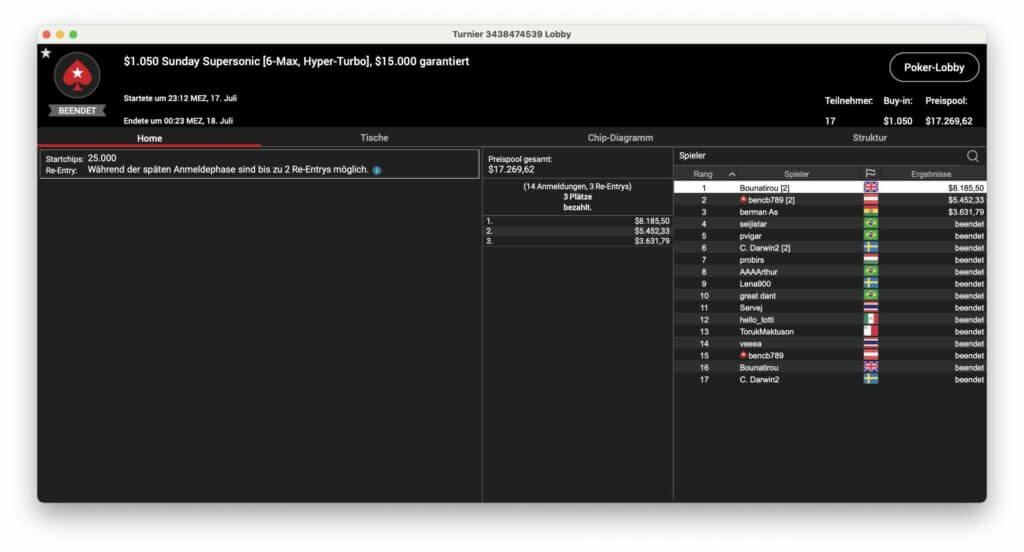Sort by country flag column icon
This screenshot has height=552, width=1024.
[870, 174]
